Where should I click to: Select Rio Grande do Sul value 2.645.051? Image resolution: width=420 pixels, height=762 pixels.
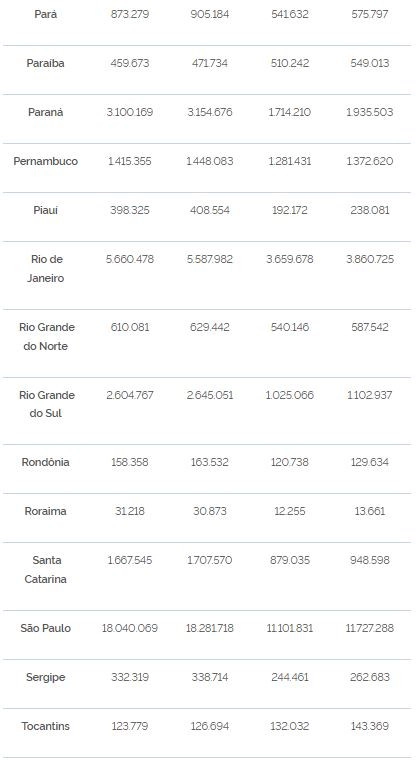[210, 395]
